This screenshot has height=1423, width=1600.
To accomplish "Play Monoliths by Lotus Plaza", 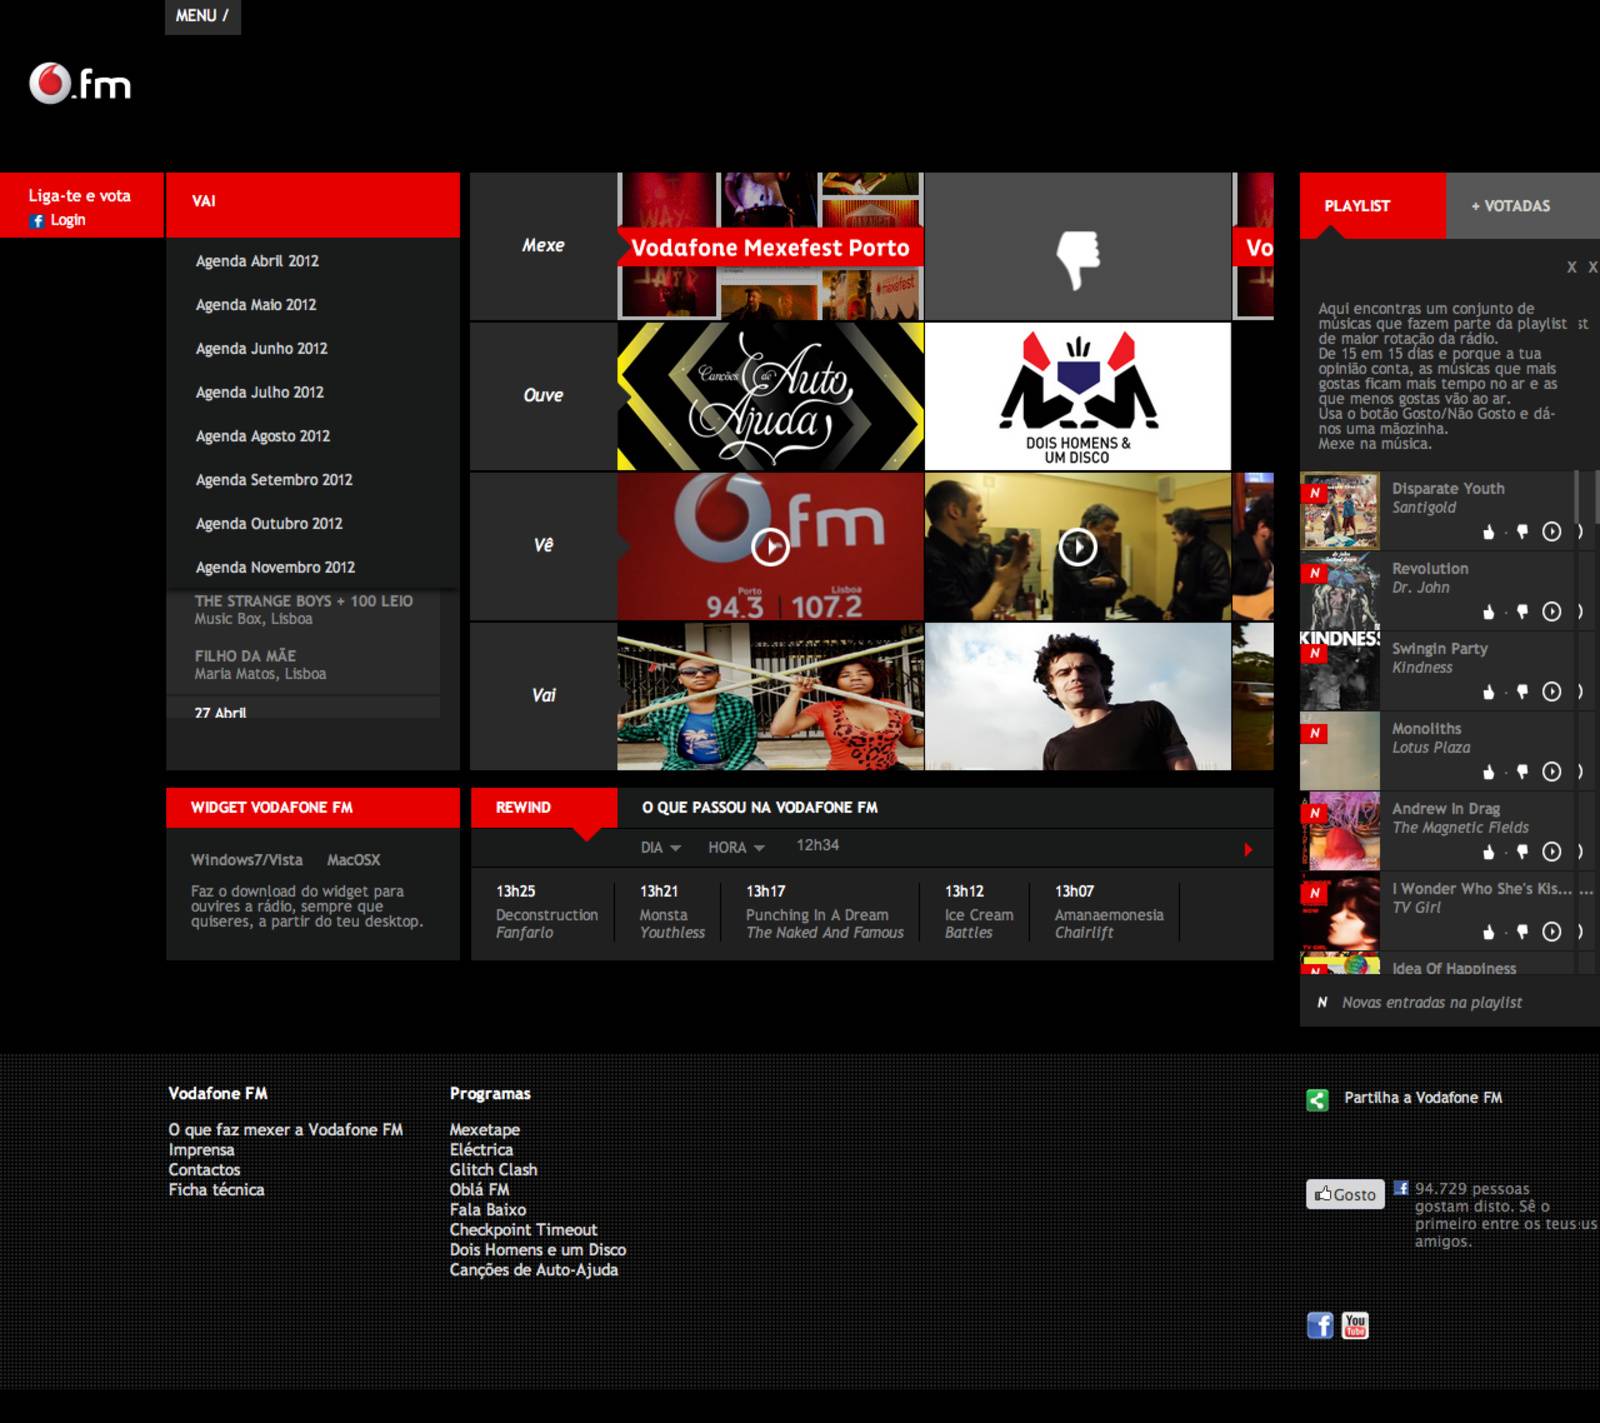I will tap(1551, 772).
